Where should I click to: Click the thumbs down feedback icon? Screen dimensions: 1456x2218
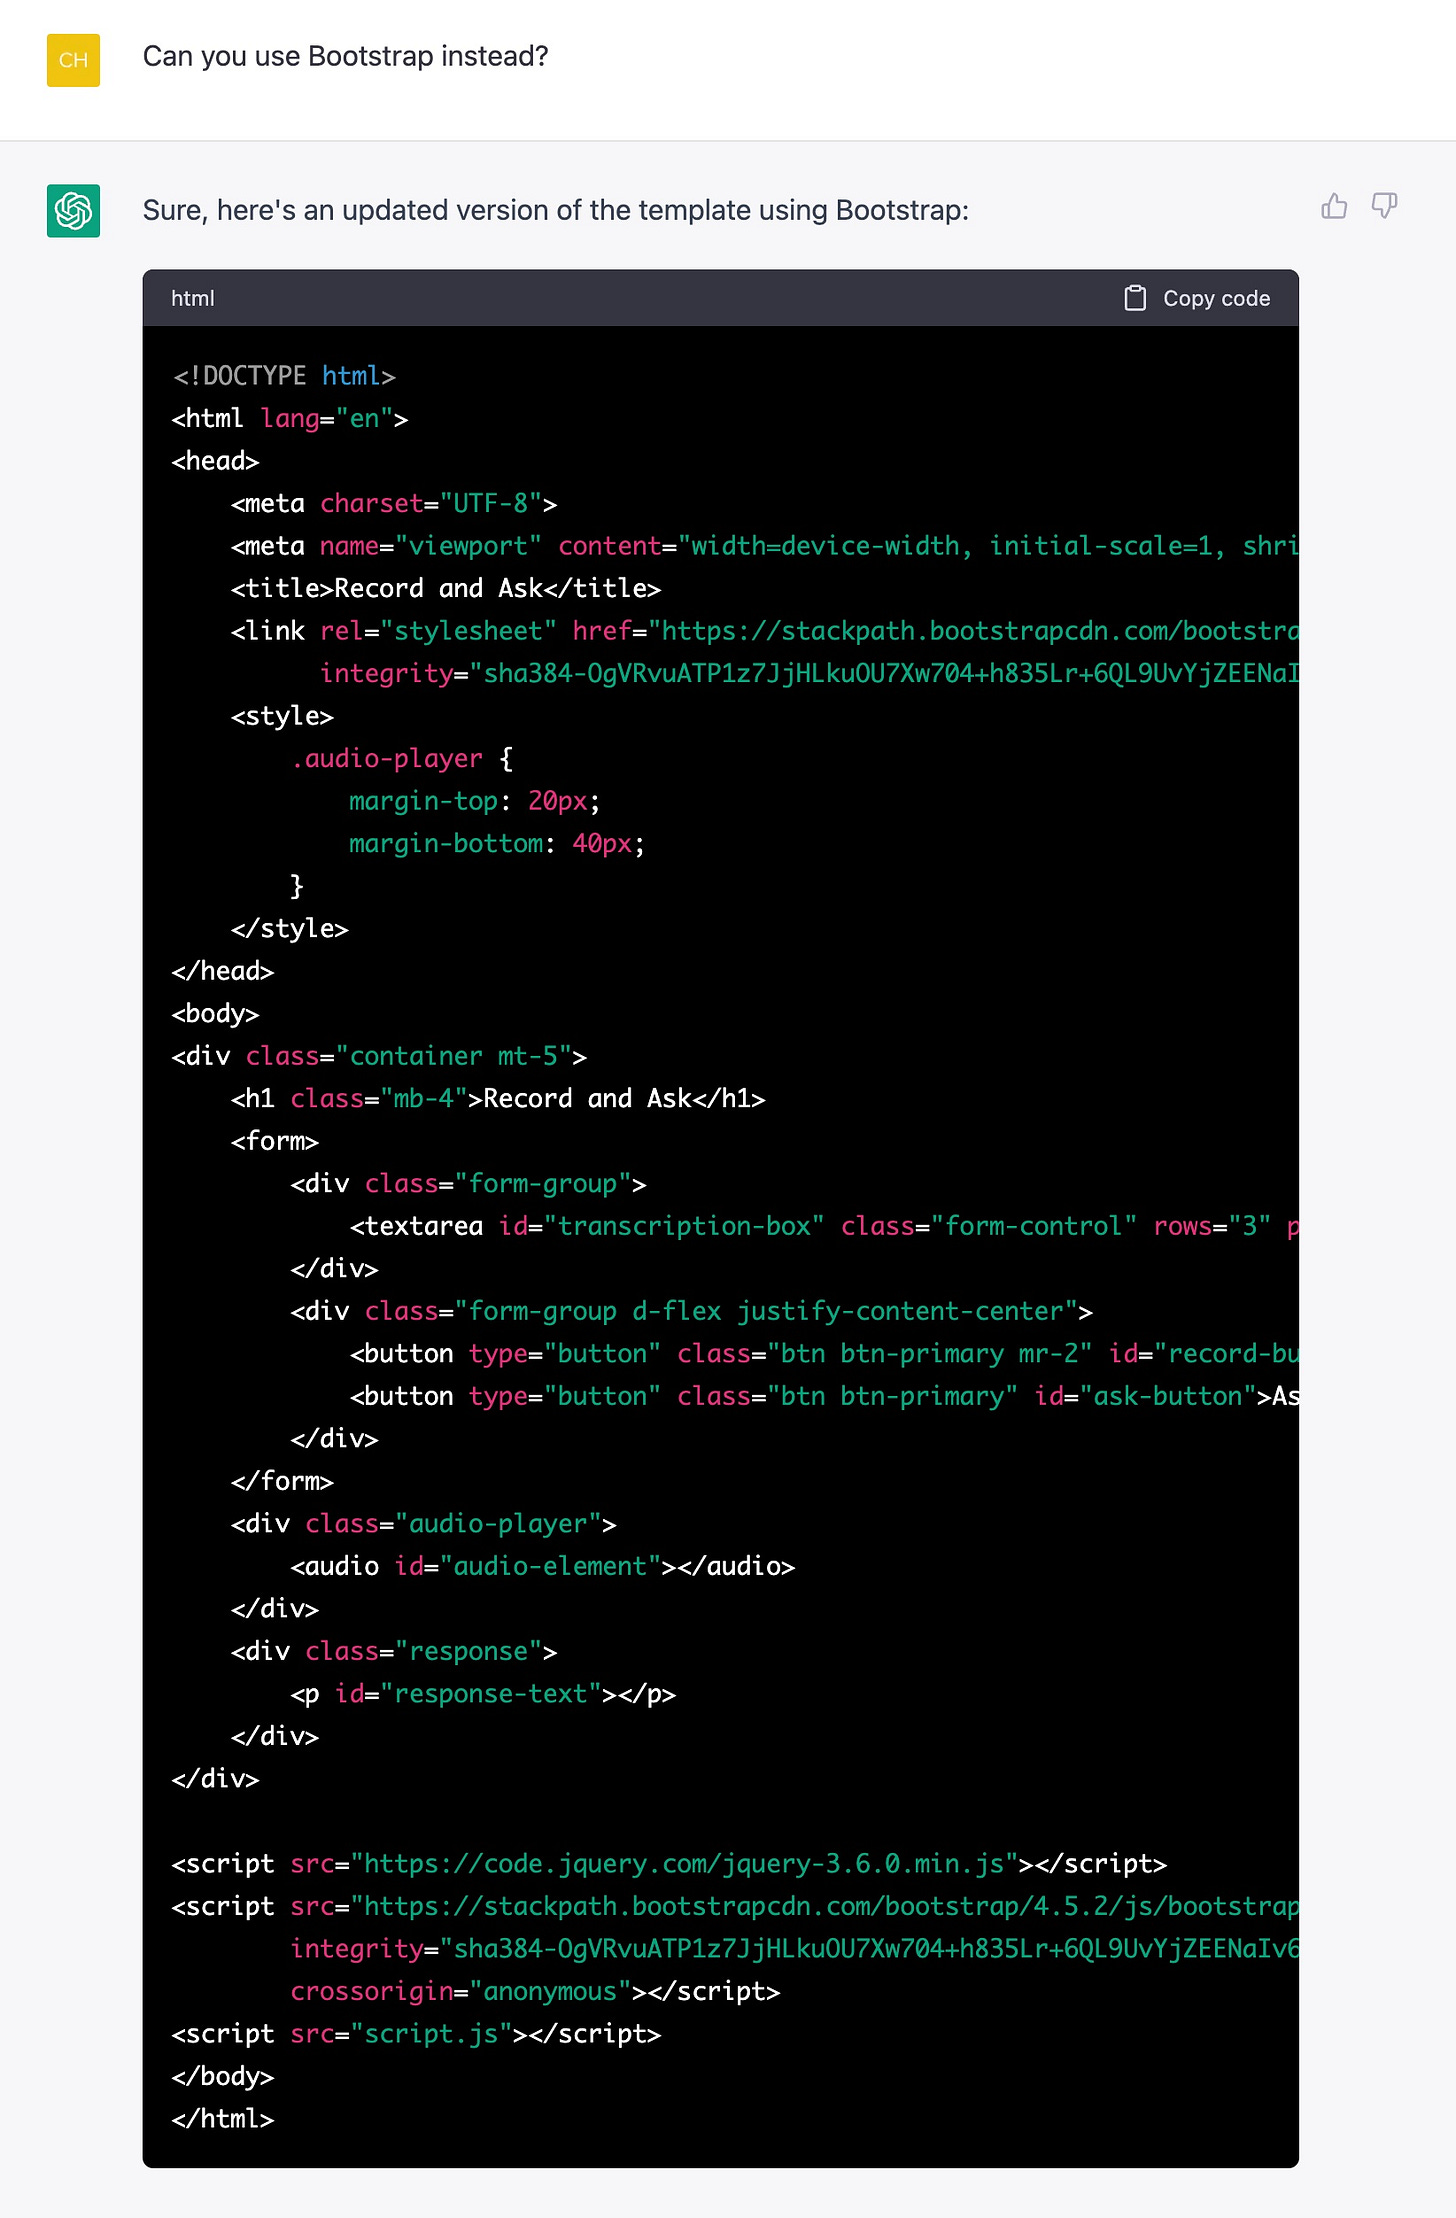point(1384,206)
